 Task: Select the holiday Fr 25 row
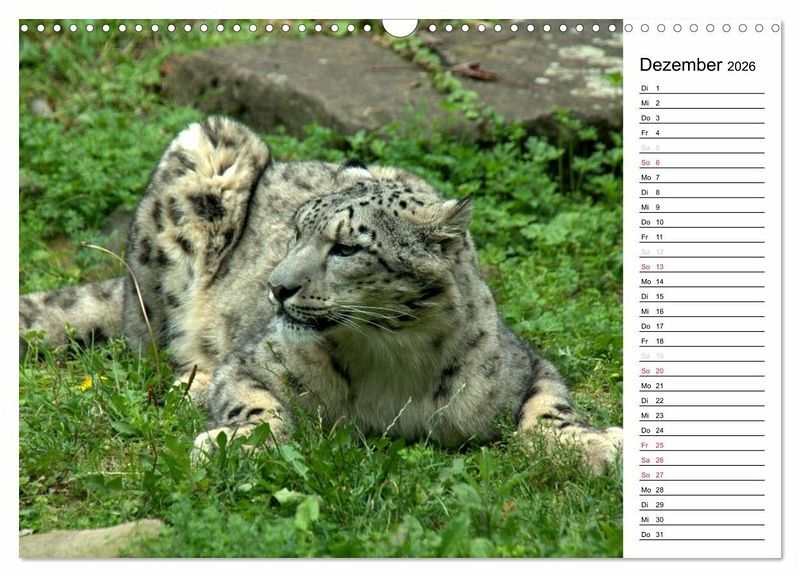[x=701, y=445]
